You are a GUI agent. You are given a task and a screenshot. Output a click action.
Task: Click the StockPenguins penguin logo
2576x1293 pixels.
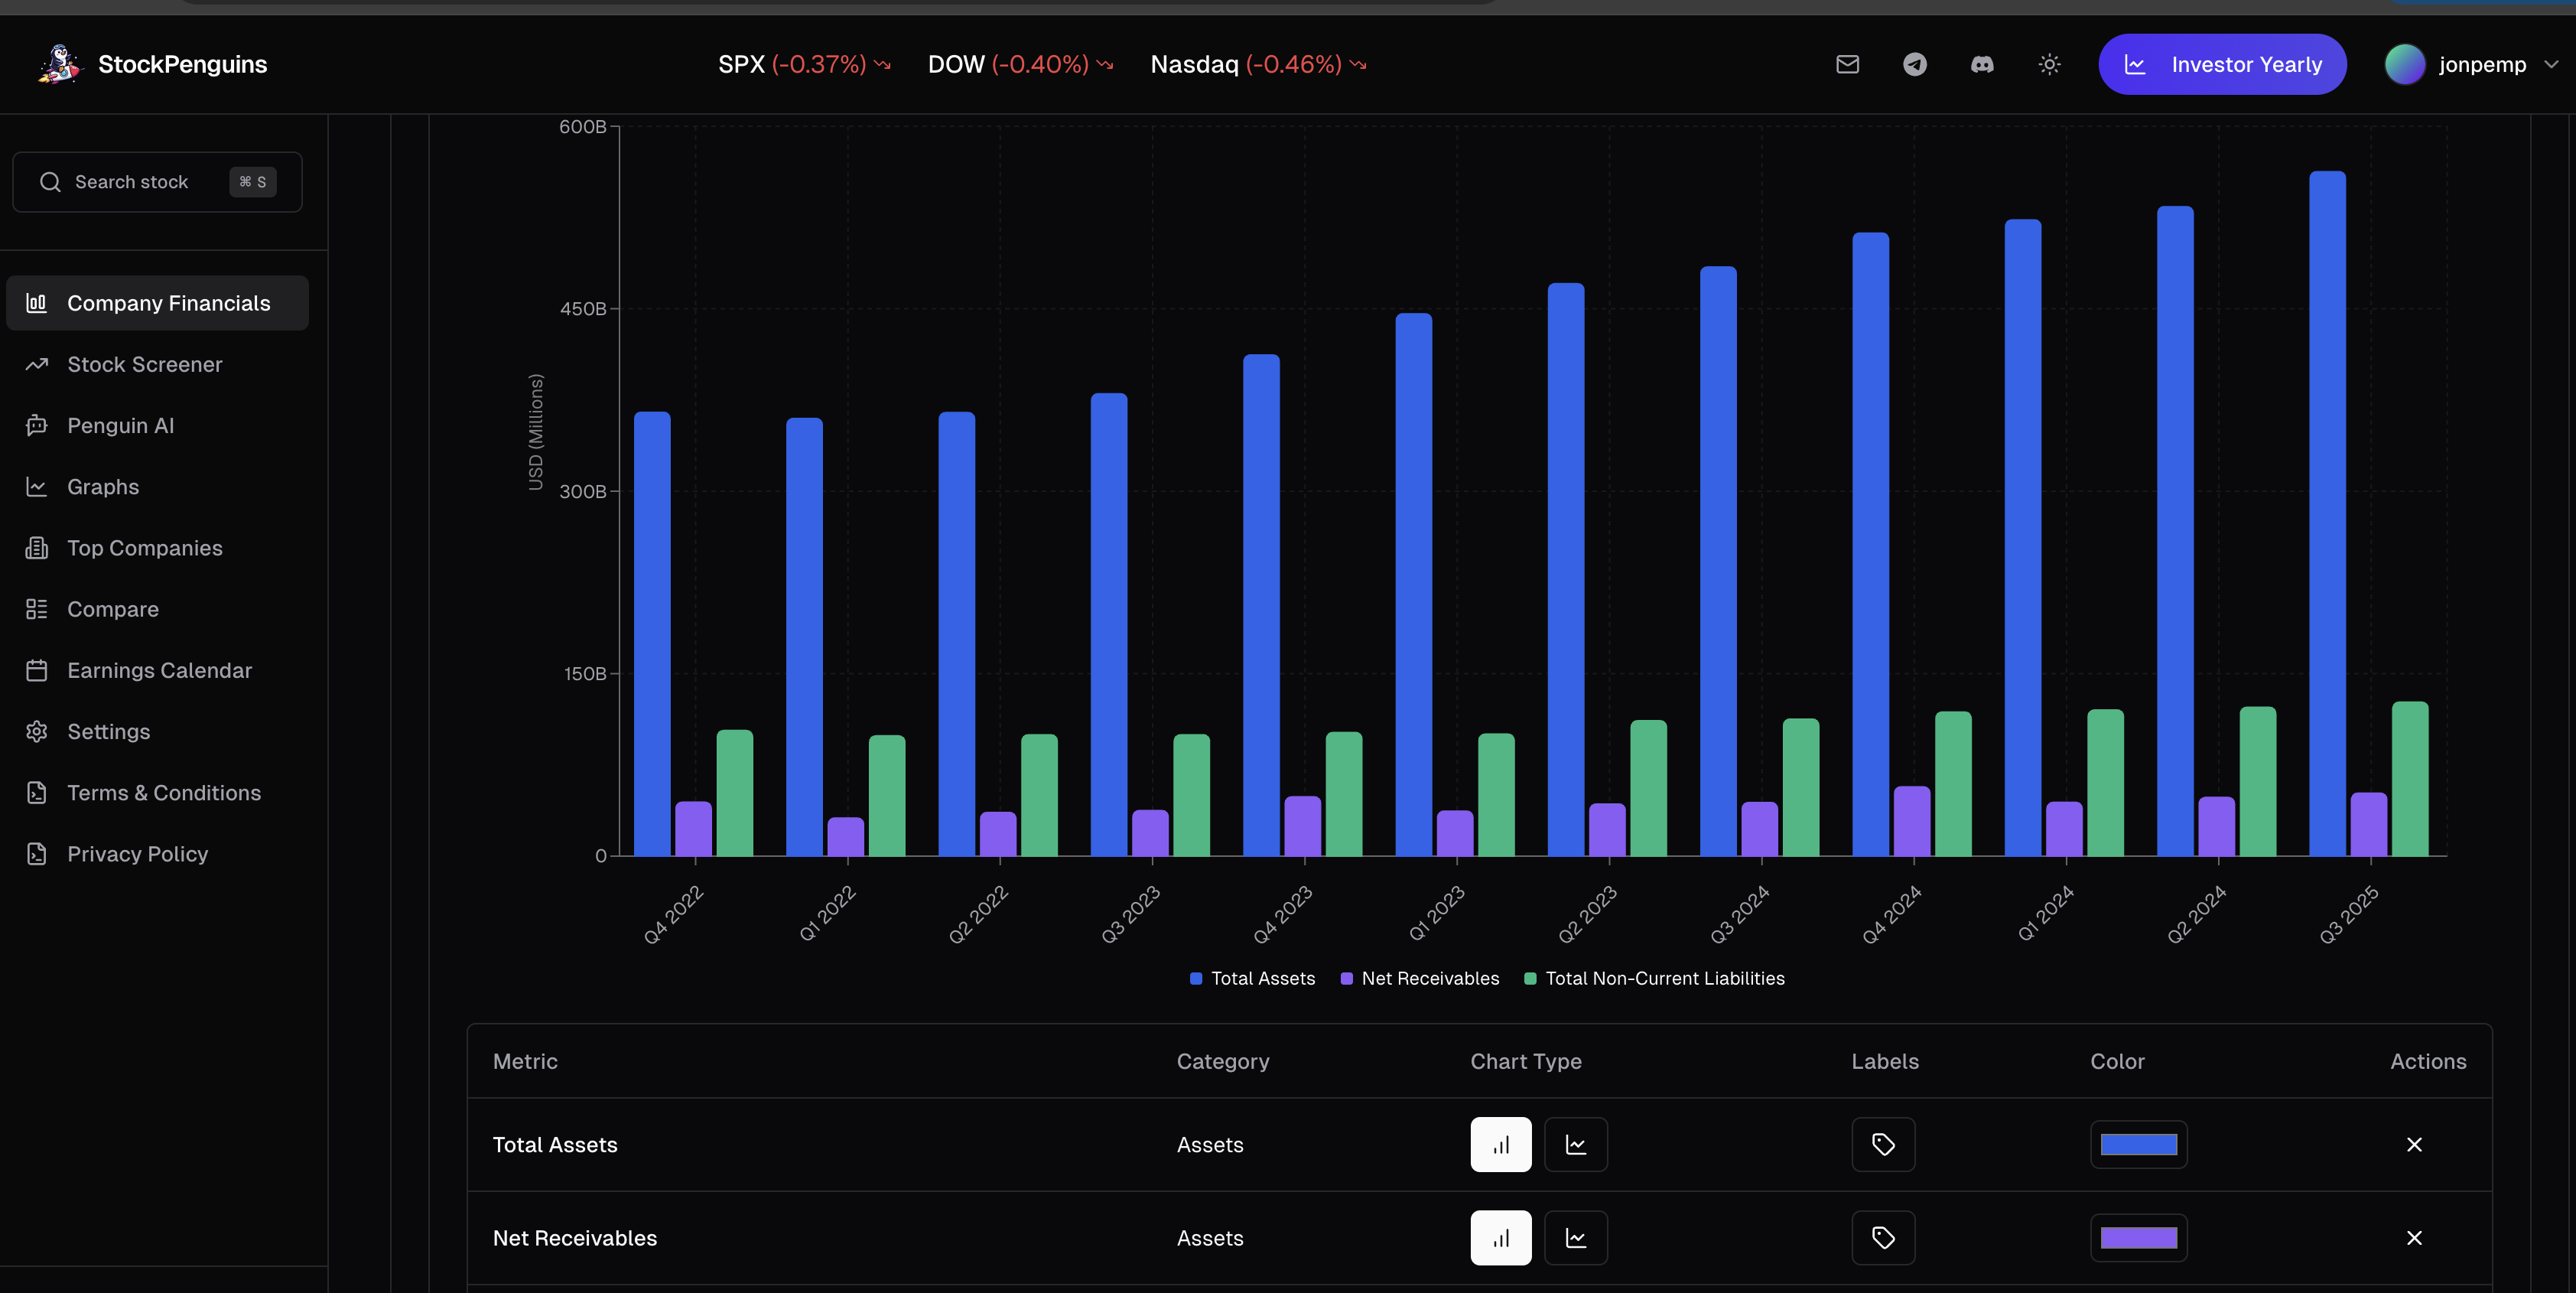59,64
